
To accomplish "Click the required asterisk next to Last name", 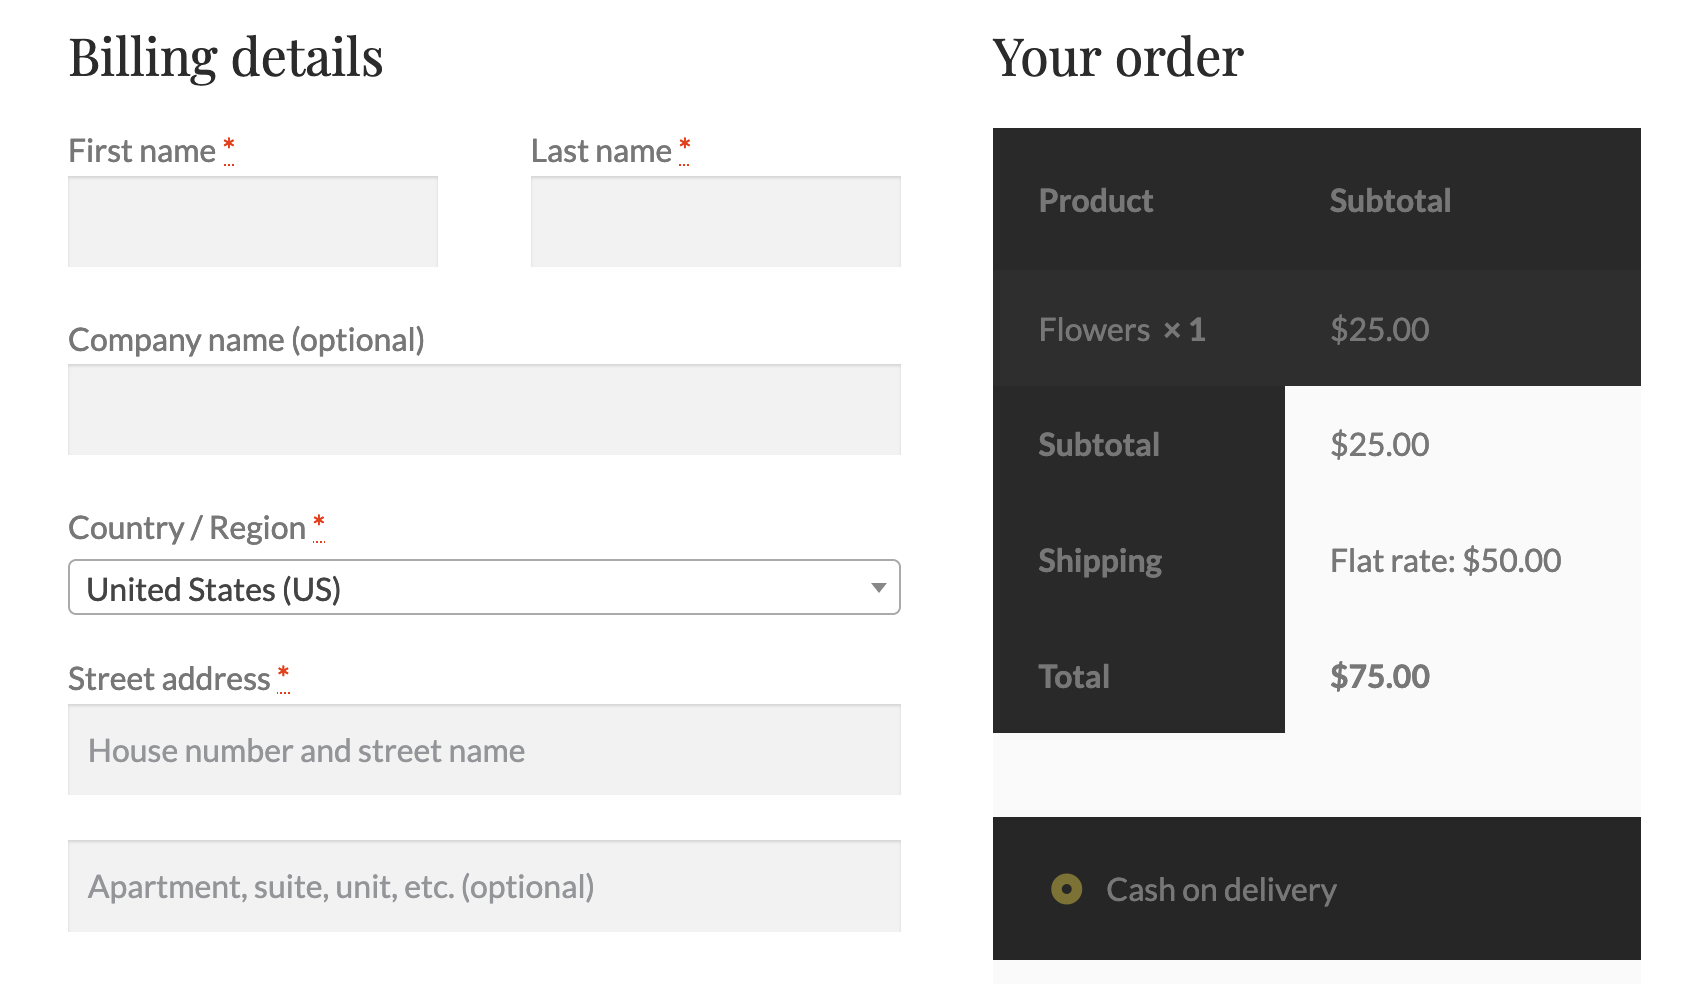I will [x=685, y=148].
